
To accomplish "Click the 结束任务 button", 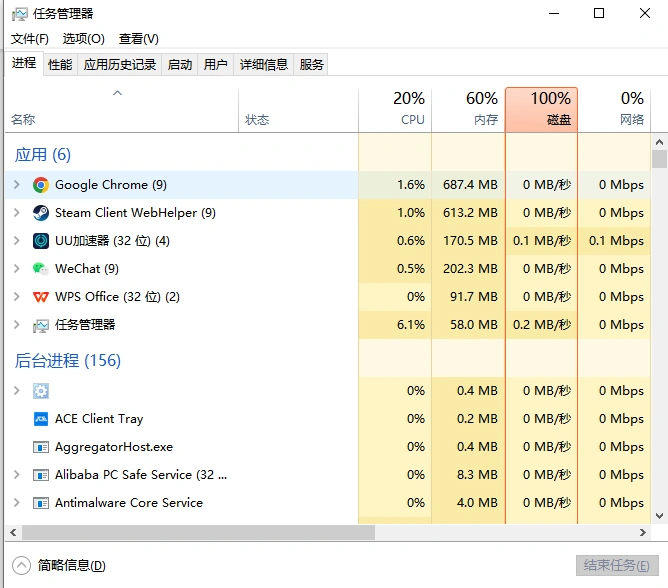I will (x=617, y=566).
